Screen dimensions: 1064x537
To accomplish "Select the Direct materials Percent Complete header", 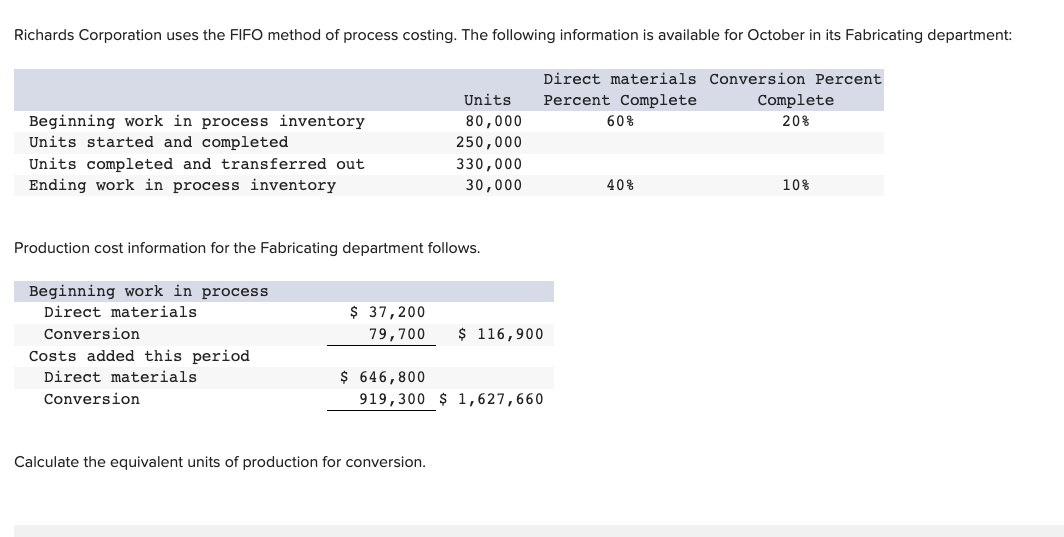I will tap(620, 89).
